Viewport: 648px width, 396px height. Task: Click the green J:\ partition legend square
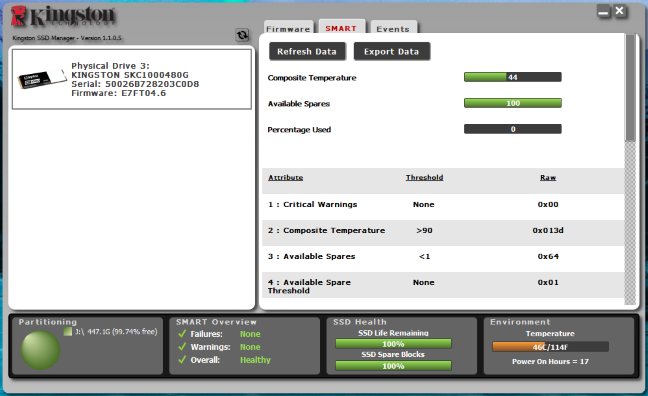(68, 332)
